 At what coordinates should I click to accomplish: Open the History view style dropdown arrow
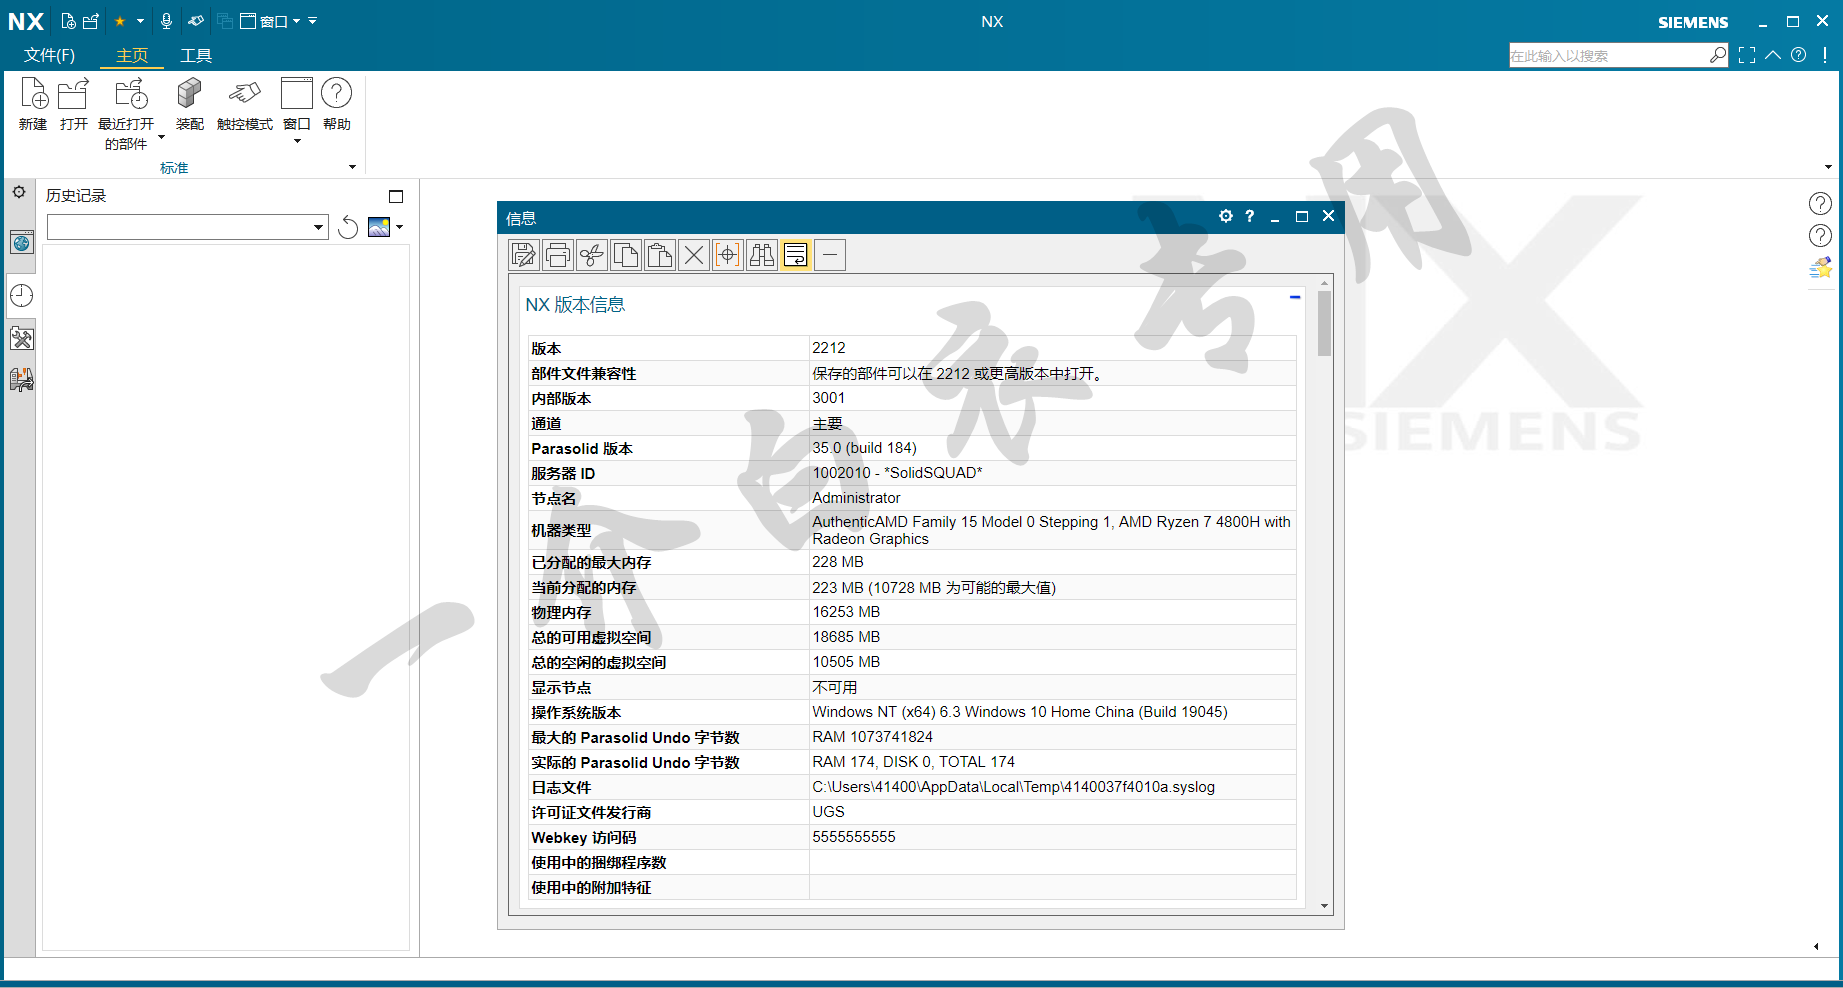coord(400,227)
